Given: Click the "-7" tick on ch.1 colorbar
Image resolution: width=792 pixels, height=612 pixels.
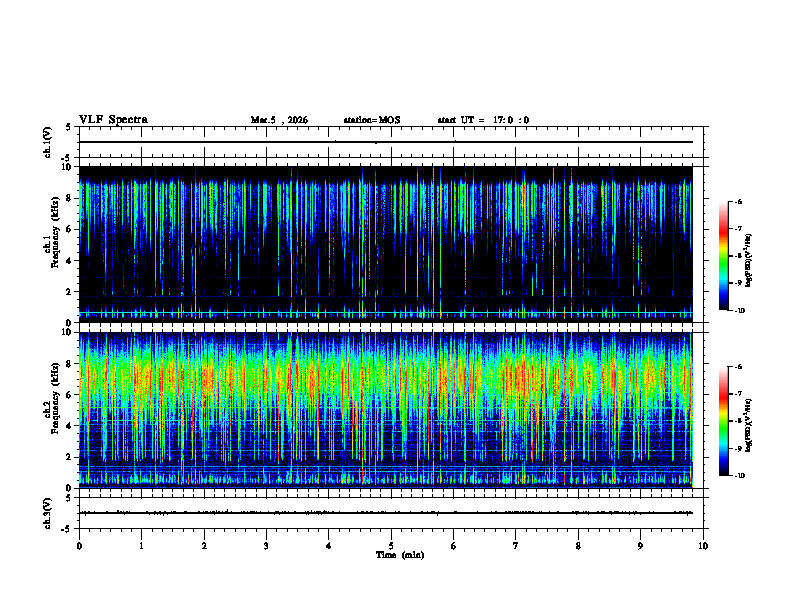Looking at the screenshot, I should (x=738, y=228).
